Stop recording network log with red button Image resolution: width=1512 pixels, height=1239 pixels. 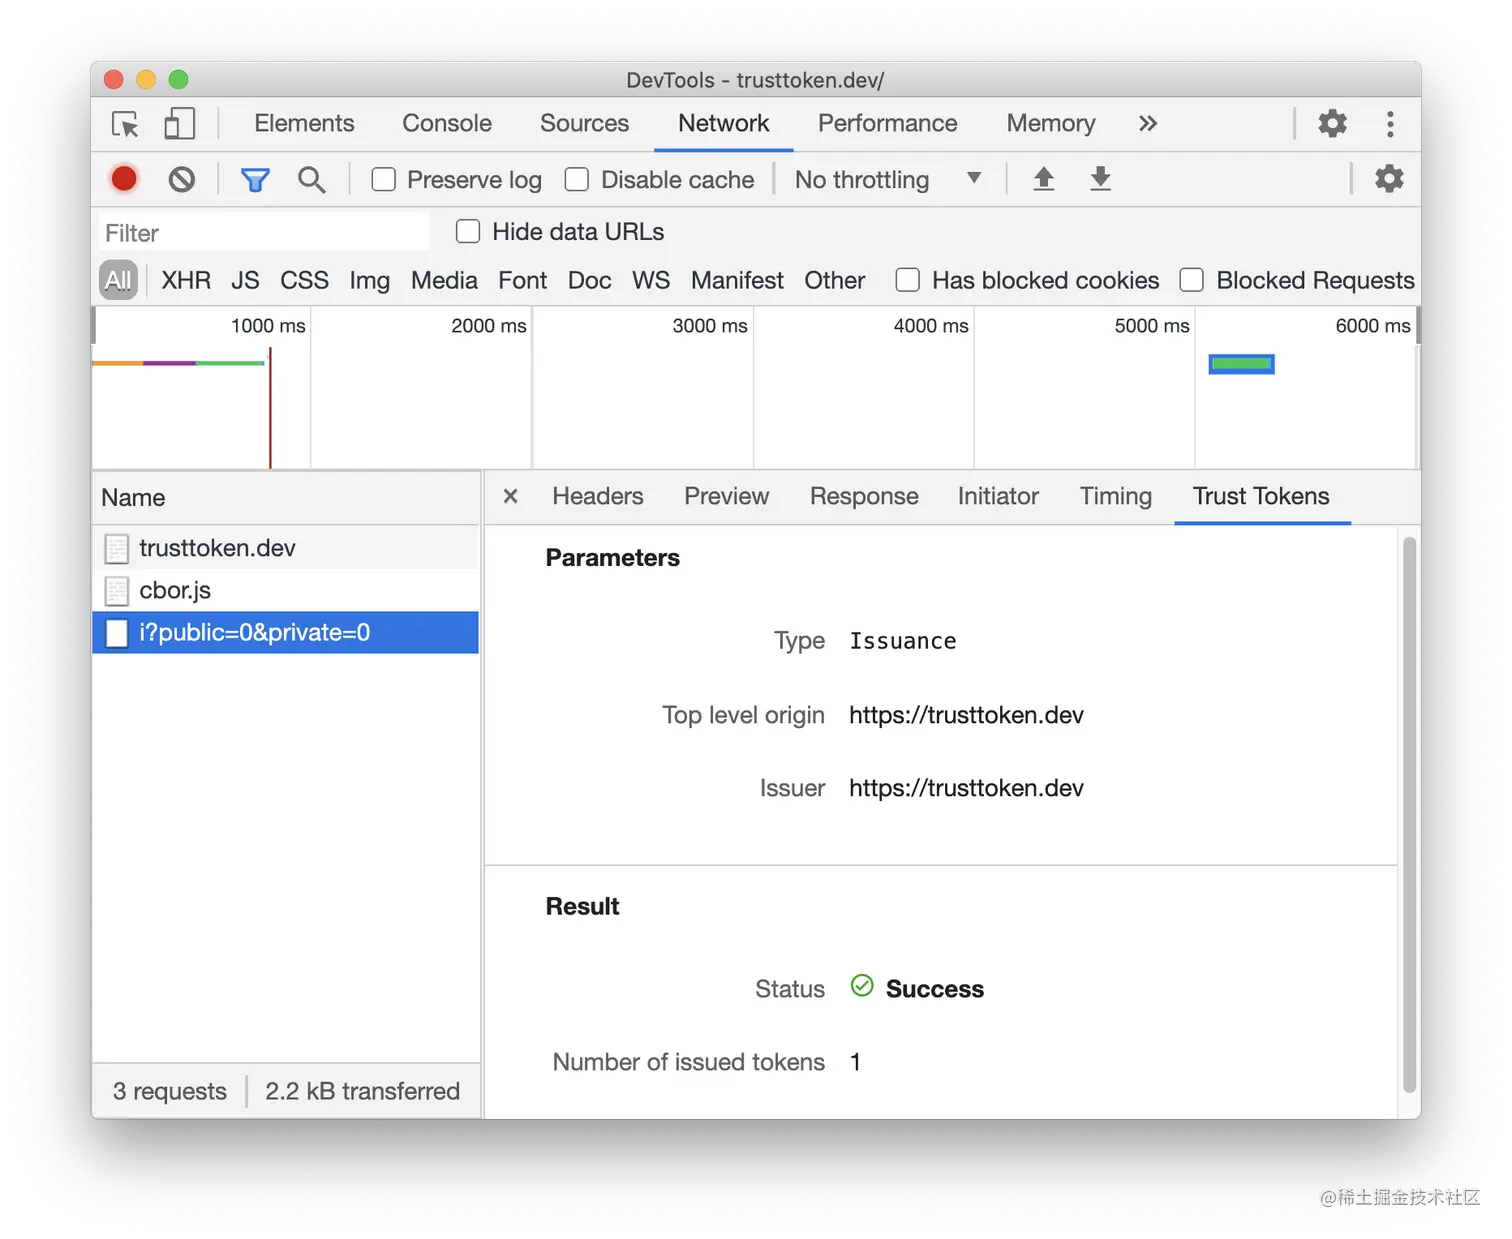pyautogui.click(x=124, y=179)
